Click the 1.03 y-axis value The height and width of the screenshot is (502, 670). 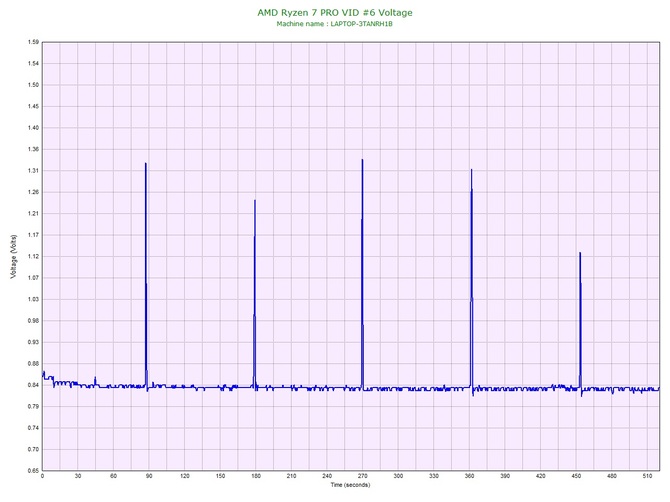click(x=33, y=299)
